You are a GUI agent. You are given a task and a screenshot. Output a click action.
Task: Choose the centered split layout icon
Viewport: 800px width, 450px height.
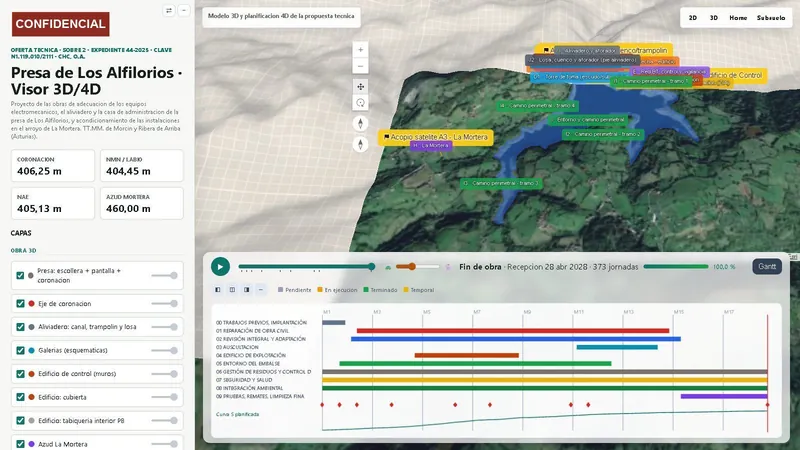point(232,290)
